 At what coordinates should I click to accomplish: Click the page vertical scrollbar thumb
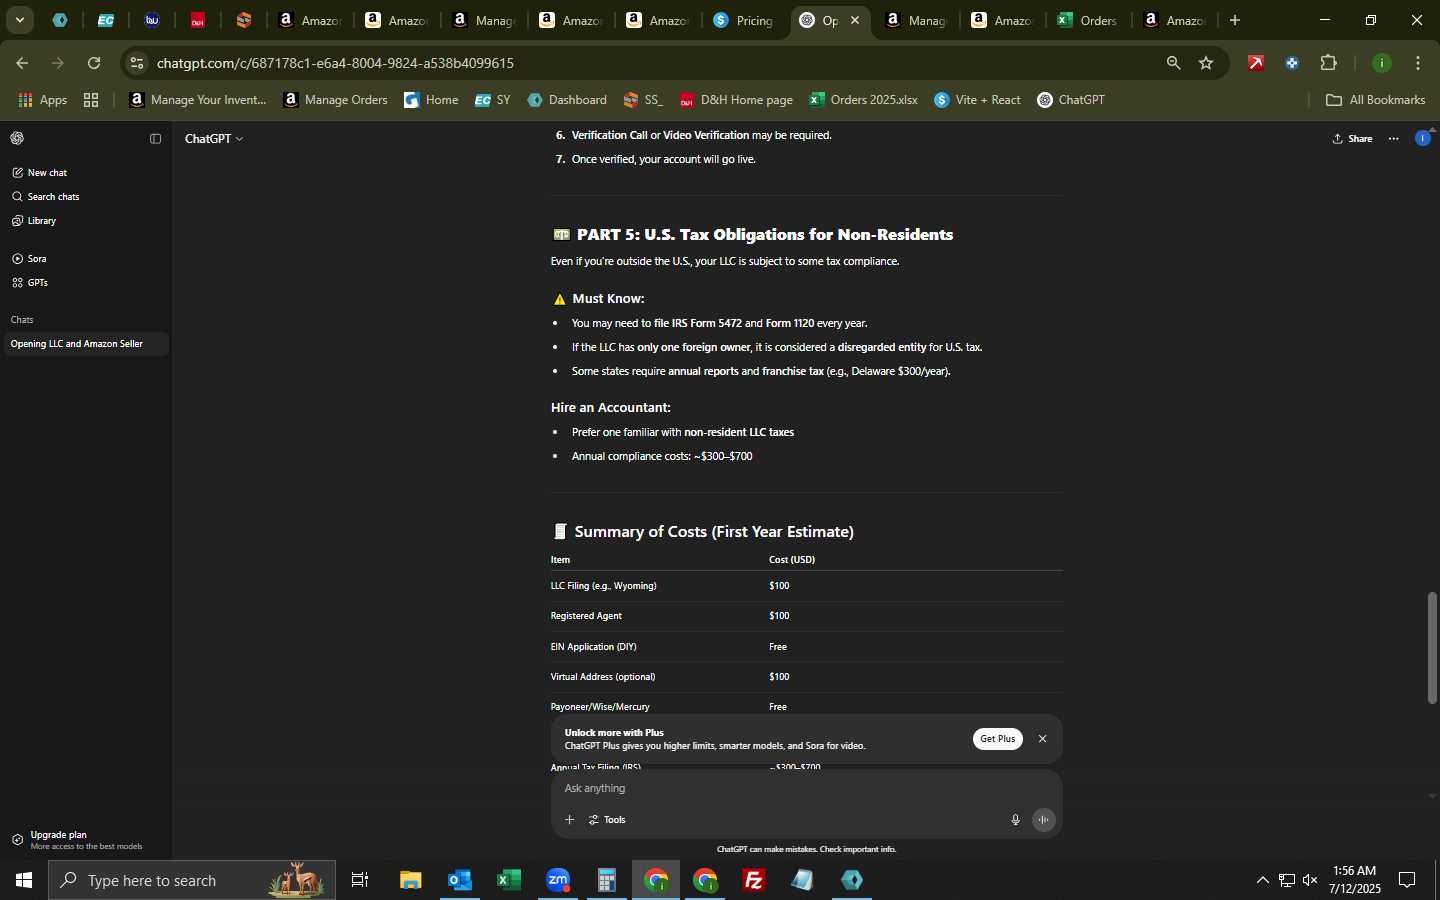pos(1432,648)
